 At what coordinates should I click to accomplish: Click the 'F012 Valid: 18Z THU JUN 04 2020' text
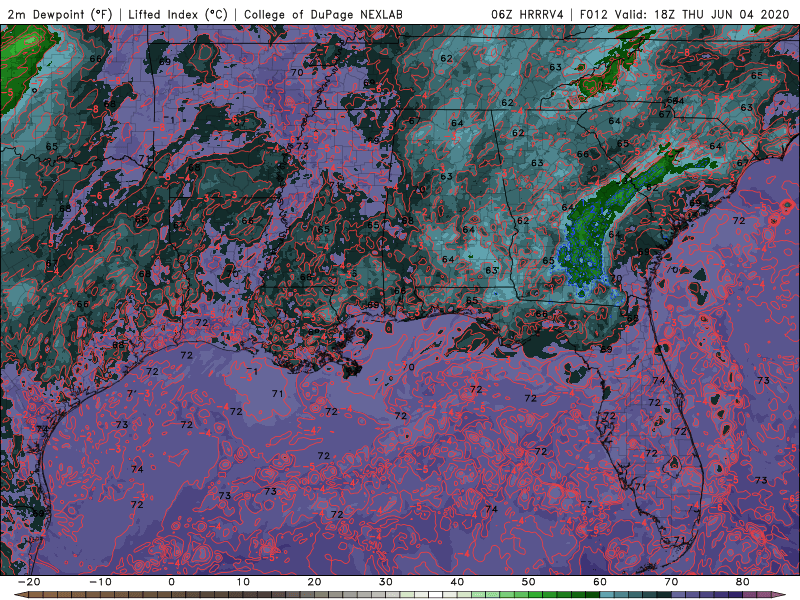coord(684,14)
